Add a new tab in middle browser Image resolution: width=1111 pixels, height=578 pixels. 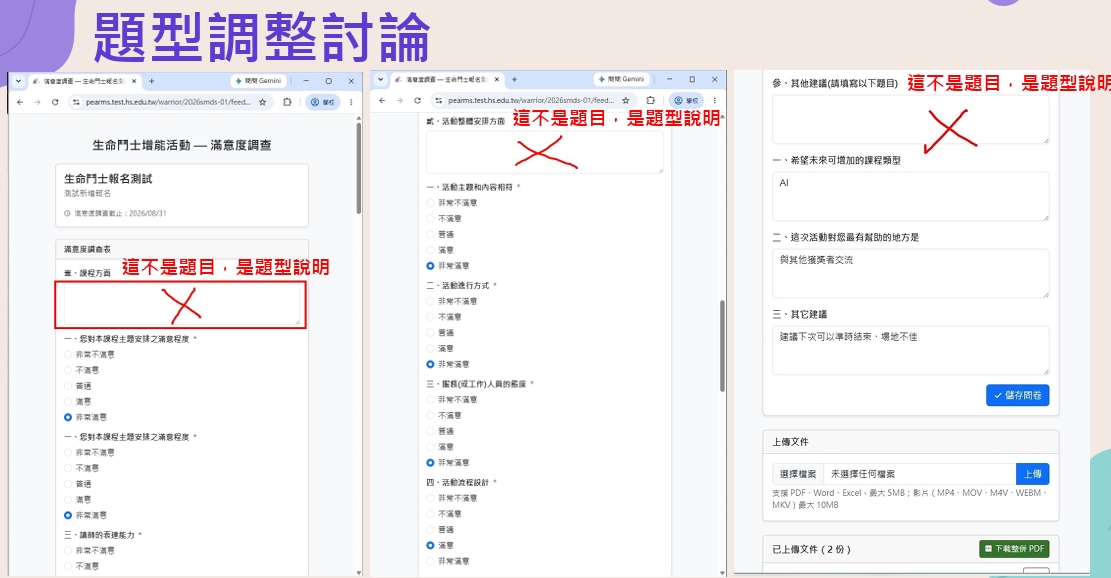514,79
